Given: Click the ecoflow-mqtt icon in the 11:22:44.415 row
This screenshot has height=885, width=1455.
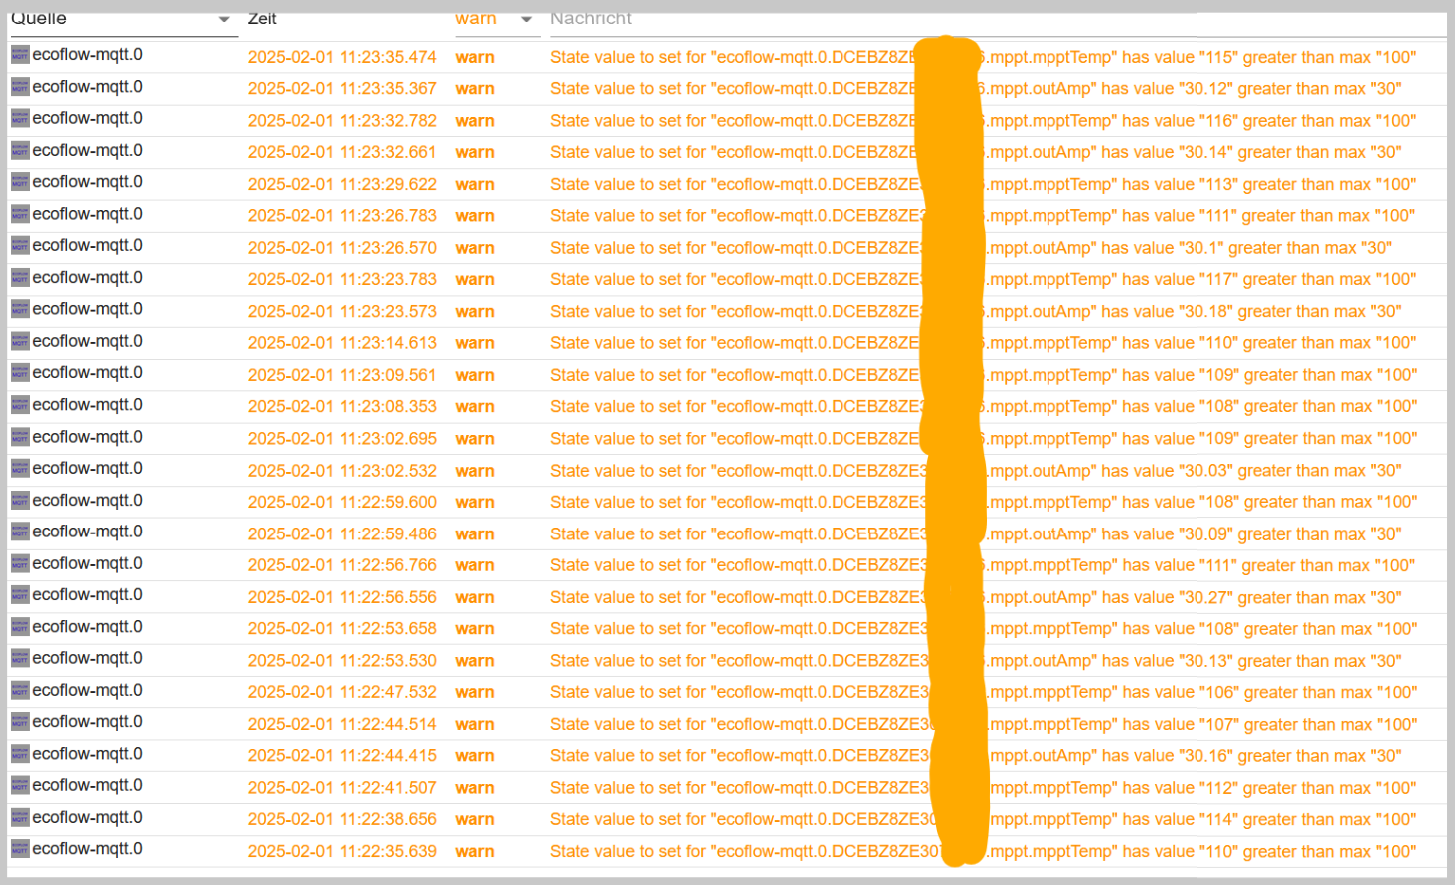Looking at the screenshot, I should [20, 754].
